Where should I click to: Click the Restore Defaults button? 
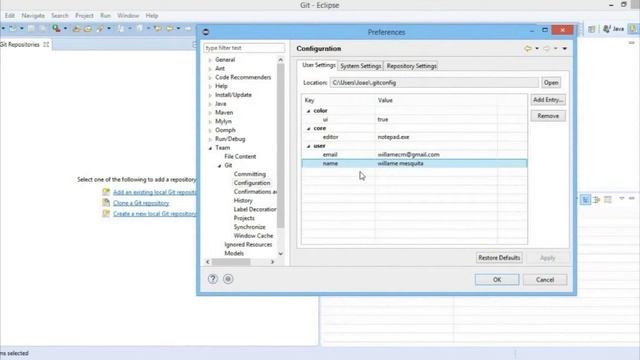click(x=499, y=258)
